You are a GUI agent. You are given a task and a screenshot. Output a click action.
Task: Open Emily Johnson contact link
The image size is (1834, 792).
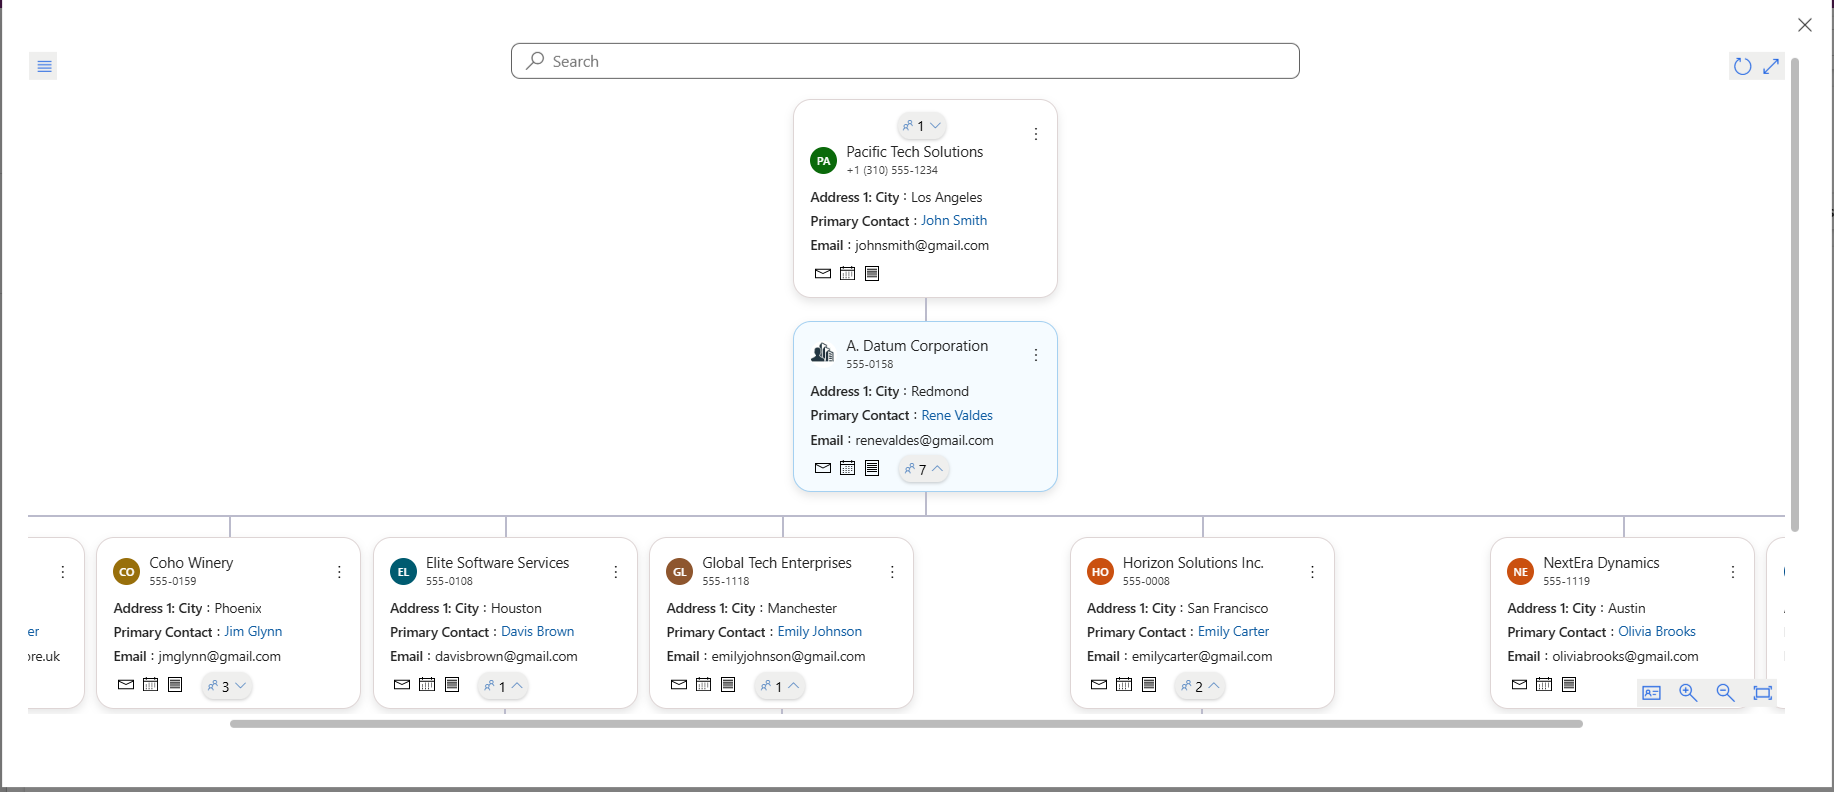coord(820,632)
